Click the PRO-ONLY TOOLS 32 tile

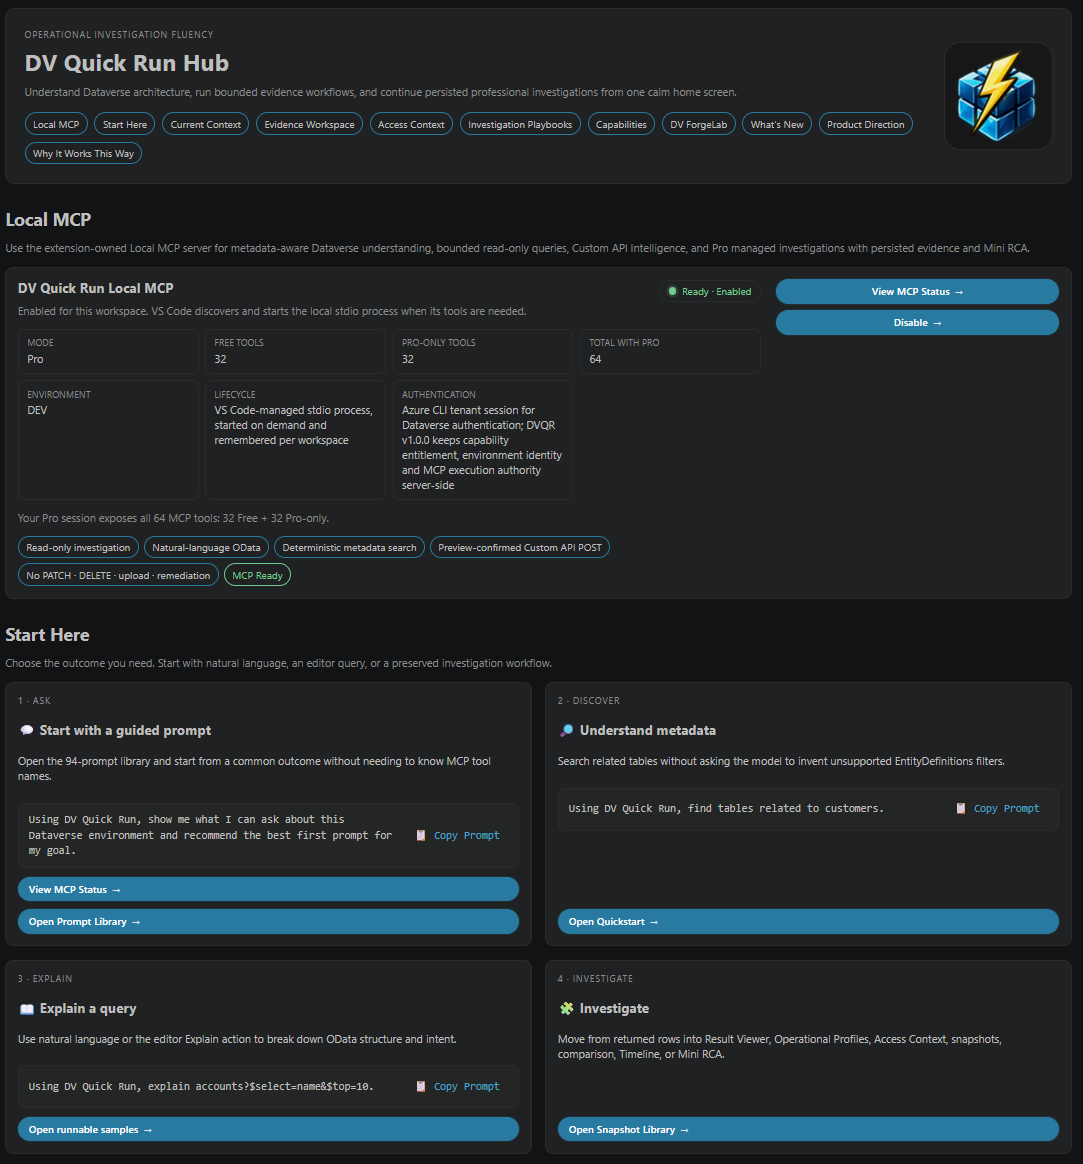click(482, 351)
